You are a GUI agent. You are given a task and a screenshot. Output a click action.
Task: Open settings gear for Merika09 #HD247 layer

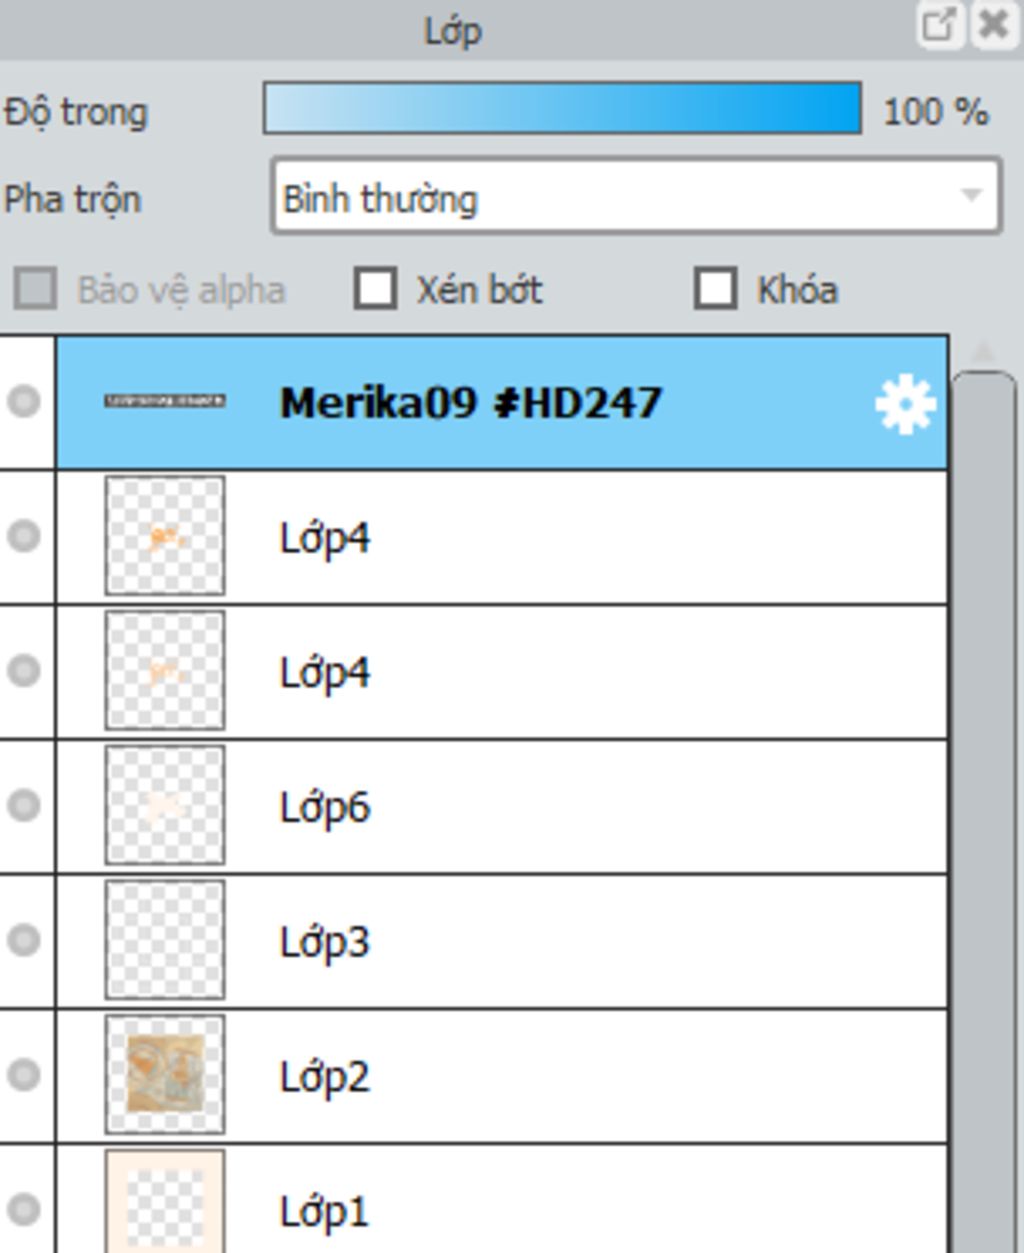[x=905, y=404]
